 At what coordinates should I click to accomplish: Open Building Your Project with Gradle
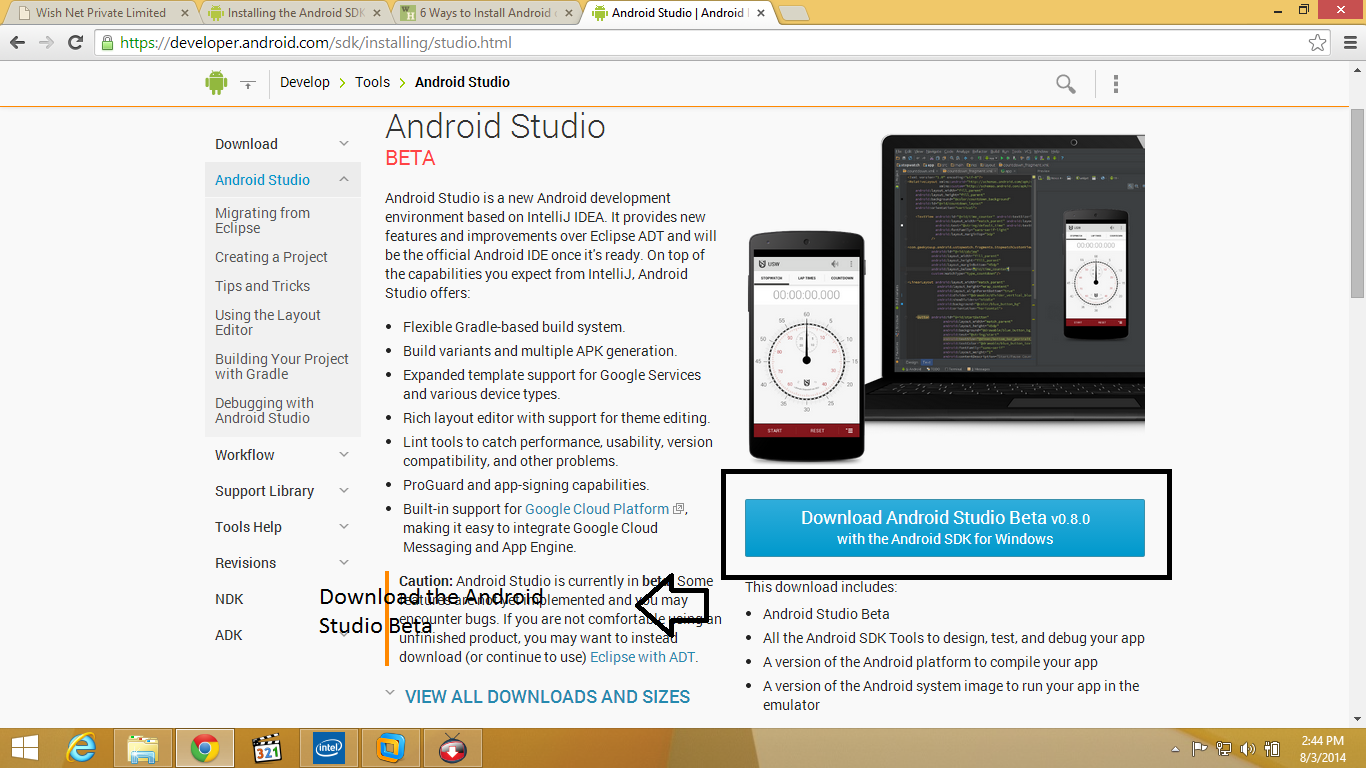(x=282, y=366)
